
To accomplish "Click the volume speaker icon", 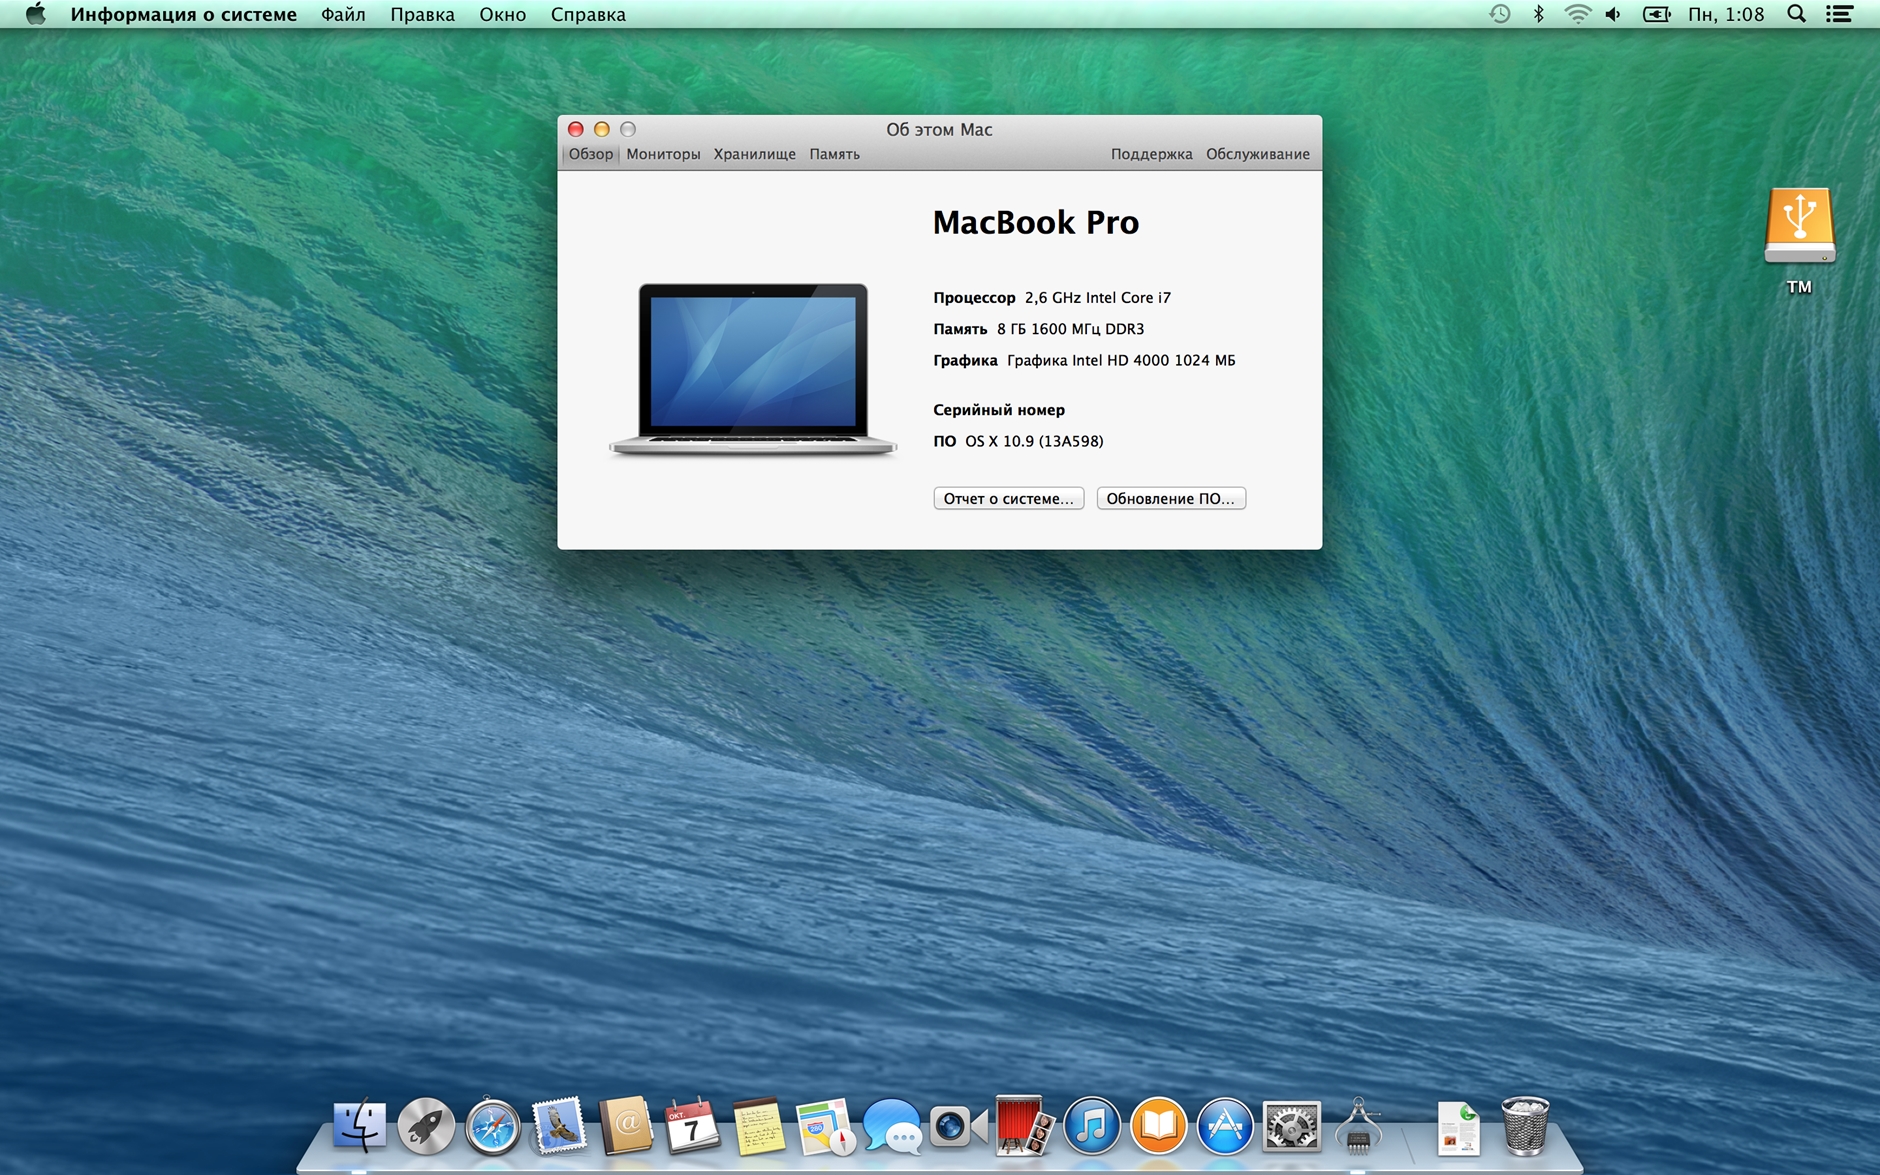I will [1613, 14].
